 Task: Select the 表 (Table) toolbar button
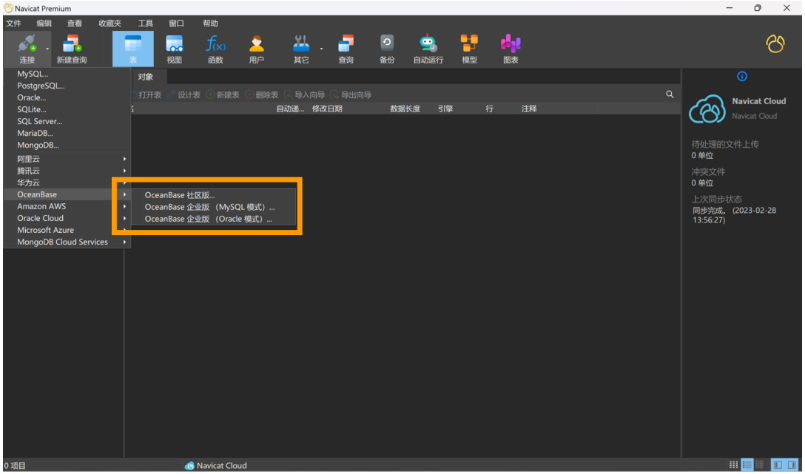tap(133, 49)
